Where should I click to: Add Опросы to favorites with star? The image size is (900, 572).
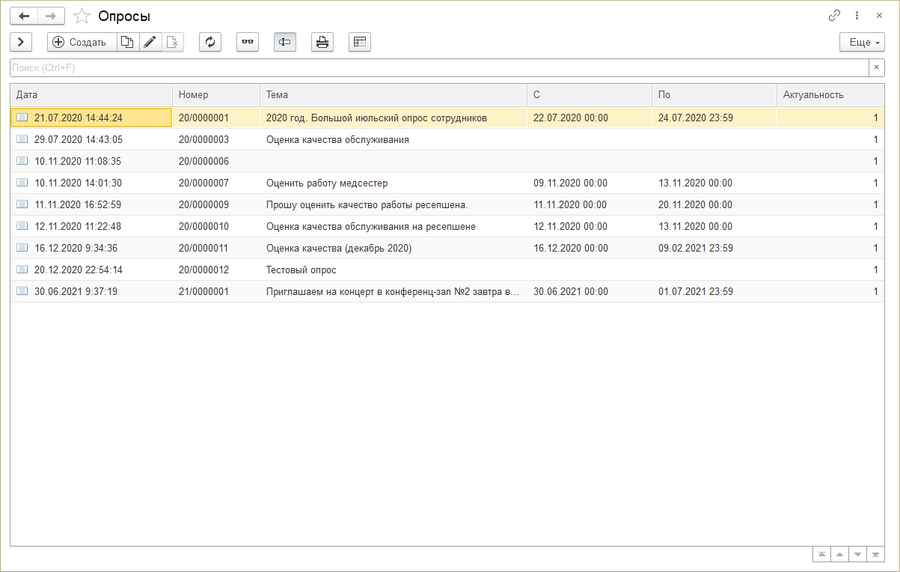[x=82, y=16]
